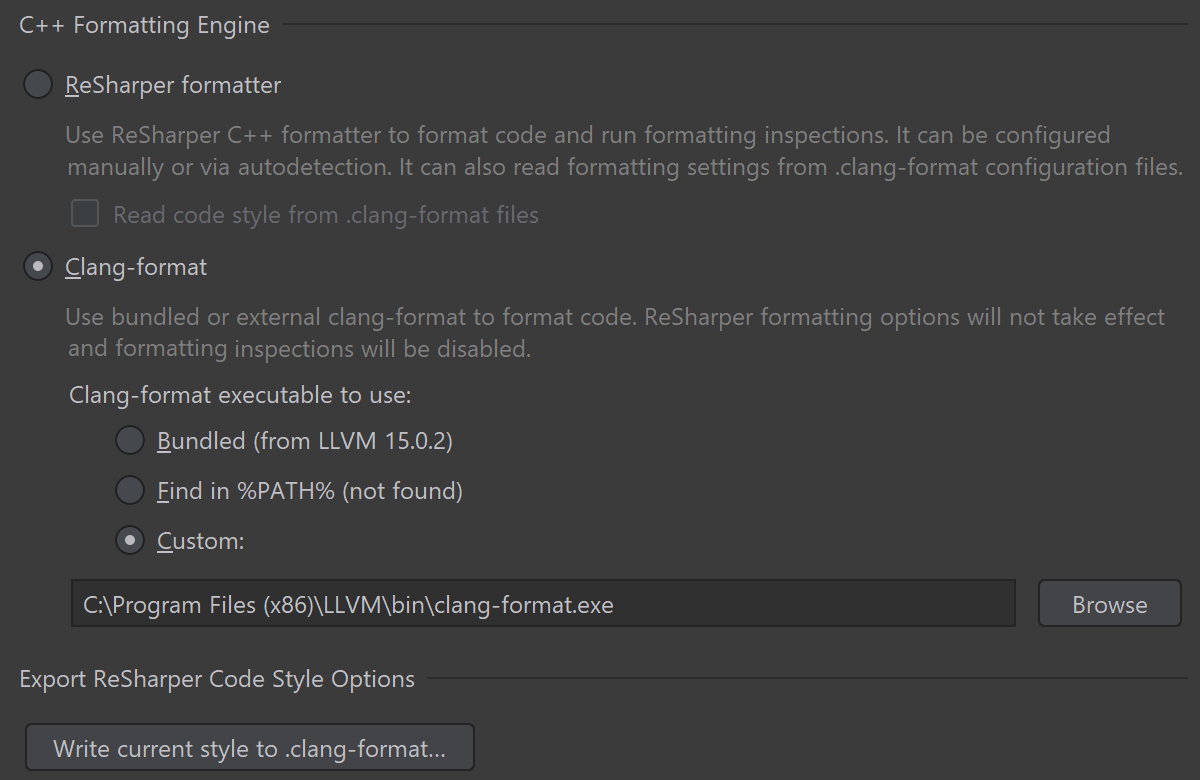Select the Find in %PATH% radio circle
The height and width of the screenshot is (780, 1200).
click(x=130, y=491)
